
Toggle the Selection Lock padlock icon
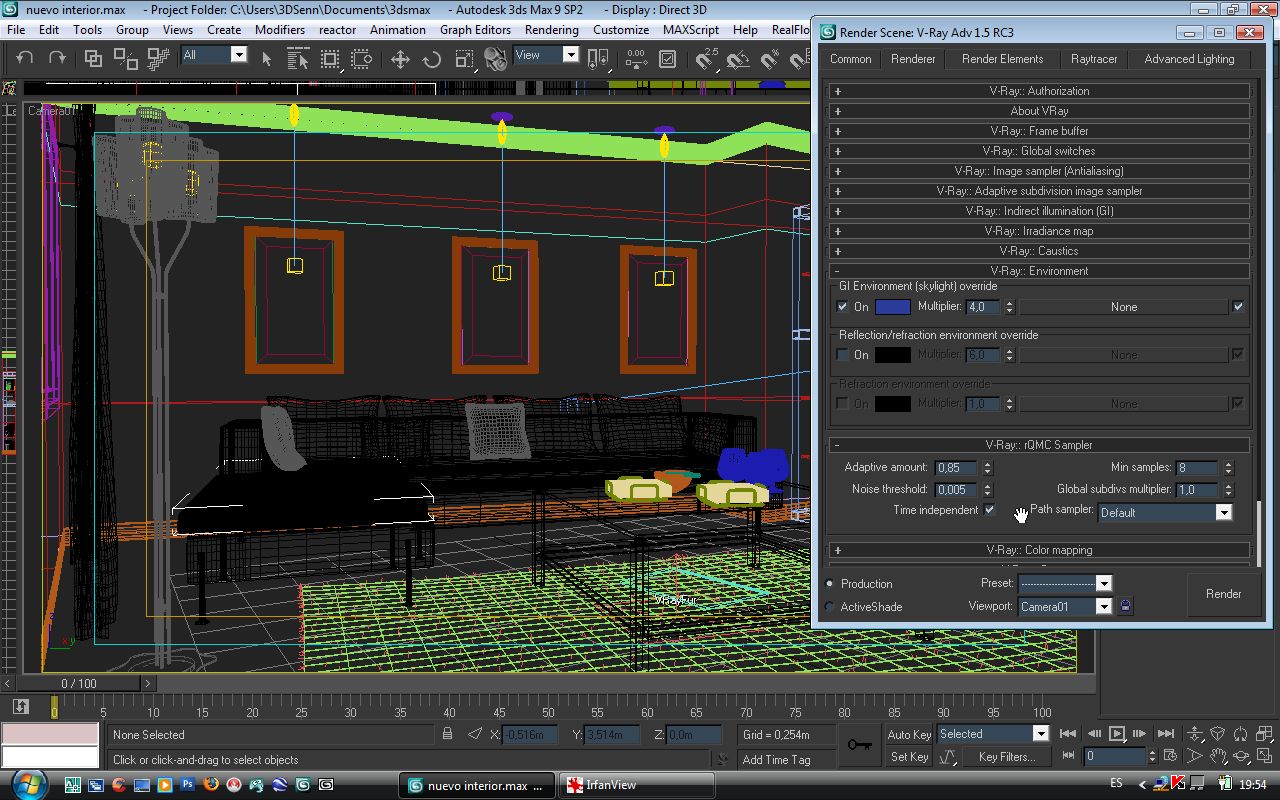pyautogui.click(x=448, y=734)
